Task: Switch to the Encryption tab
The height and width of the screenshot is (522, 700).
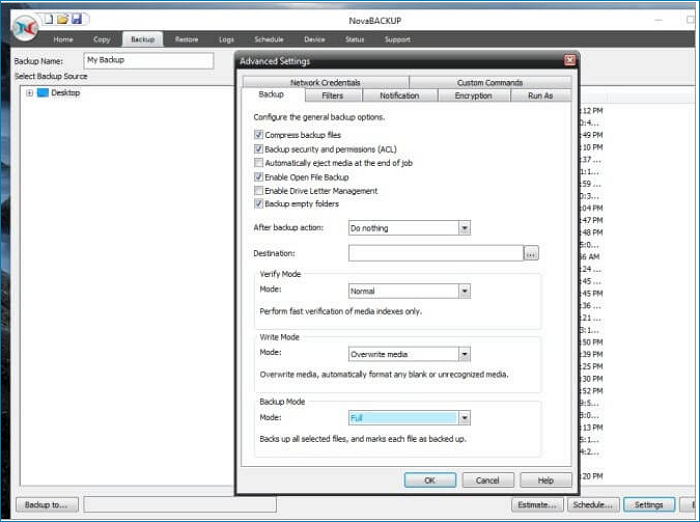Action: tap(473, 96)
